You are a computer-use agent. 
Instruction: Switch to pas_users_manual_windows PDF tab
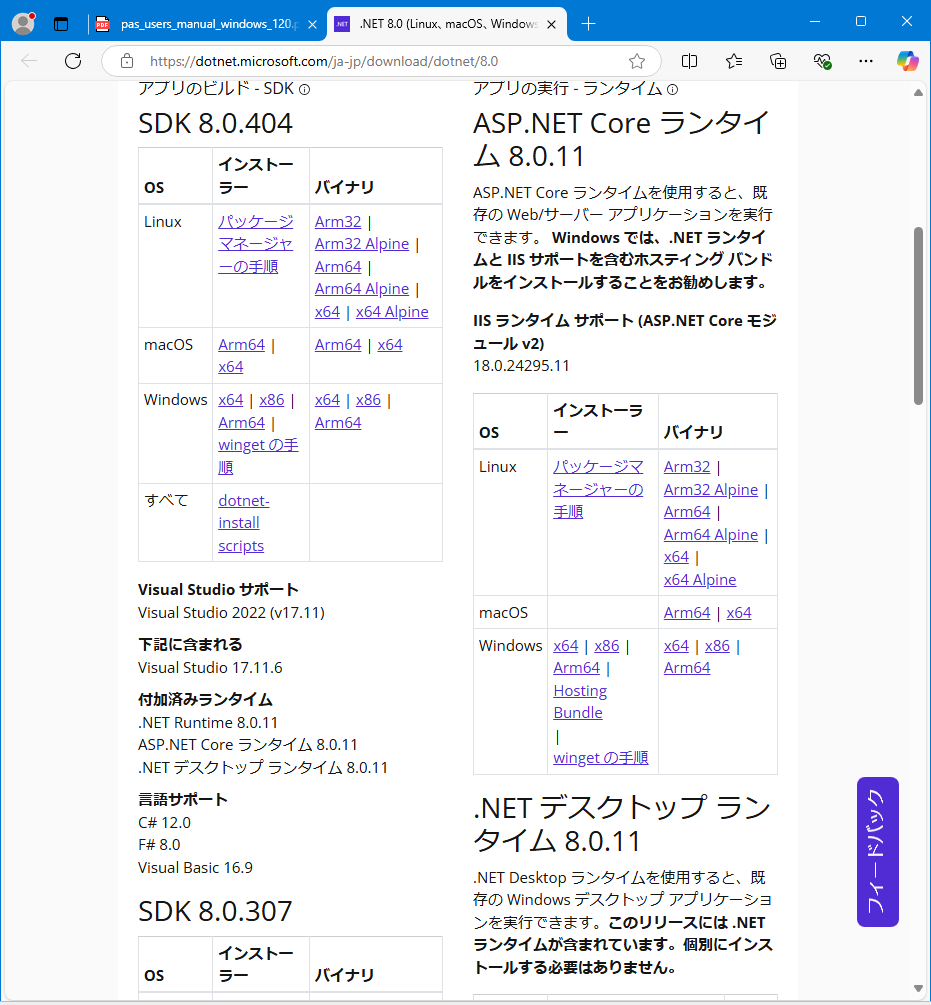(x=207, y=24)
